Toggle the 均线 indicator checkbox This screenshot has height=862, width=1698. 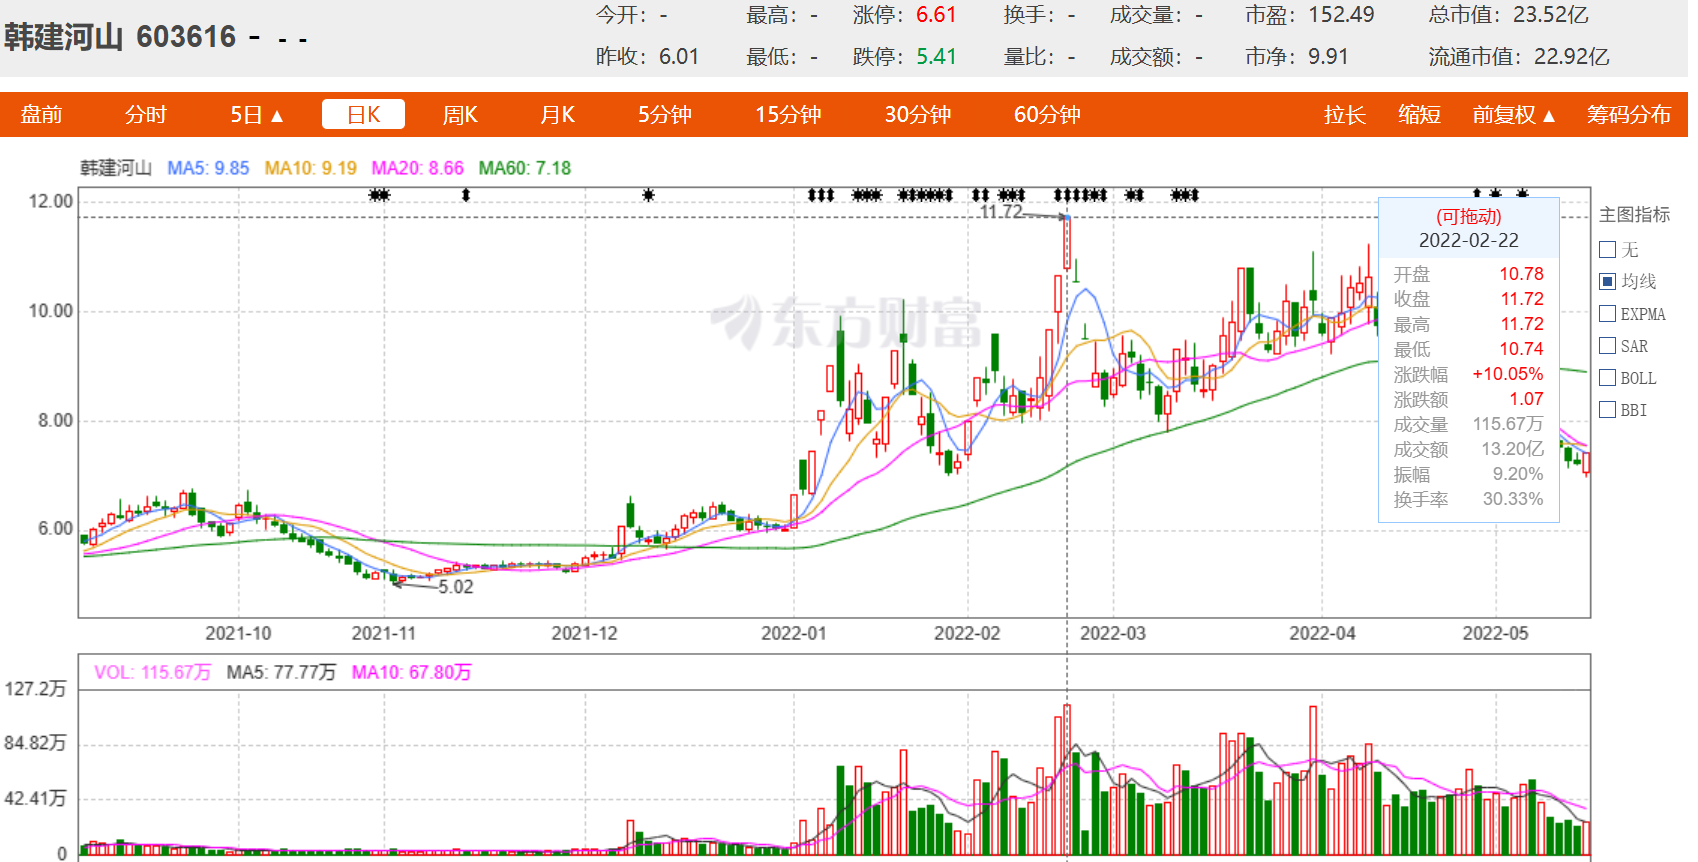pyautogui.click(x=1608, y=282)
